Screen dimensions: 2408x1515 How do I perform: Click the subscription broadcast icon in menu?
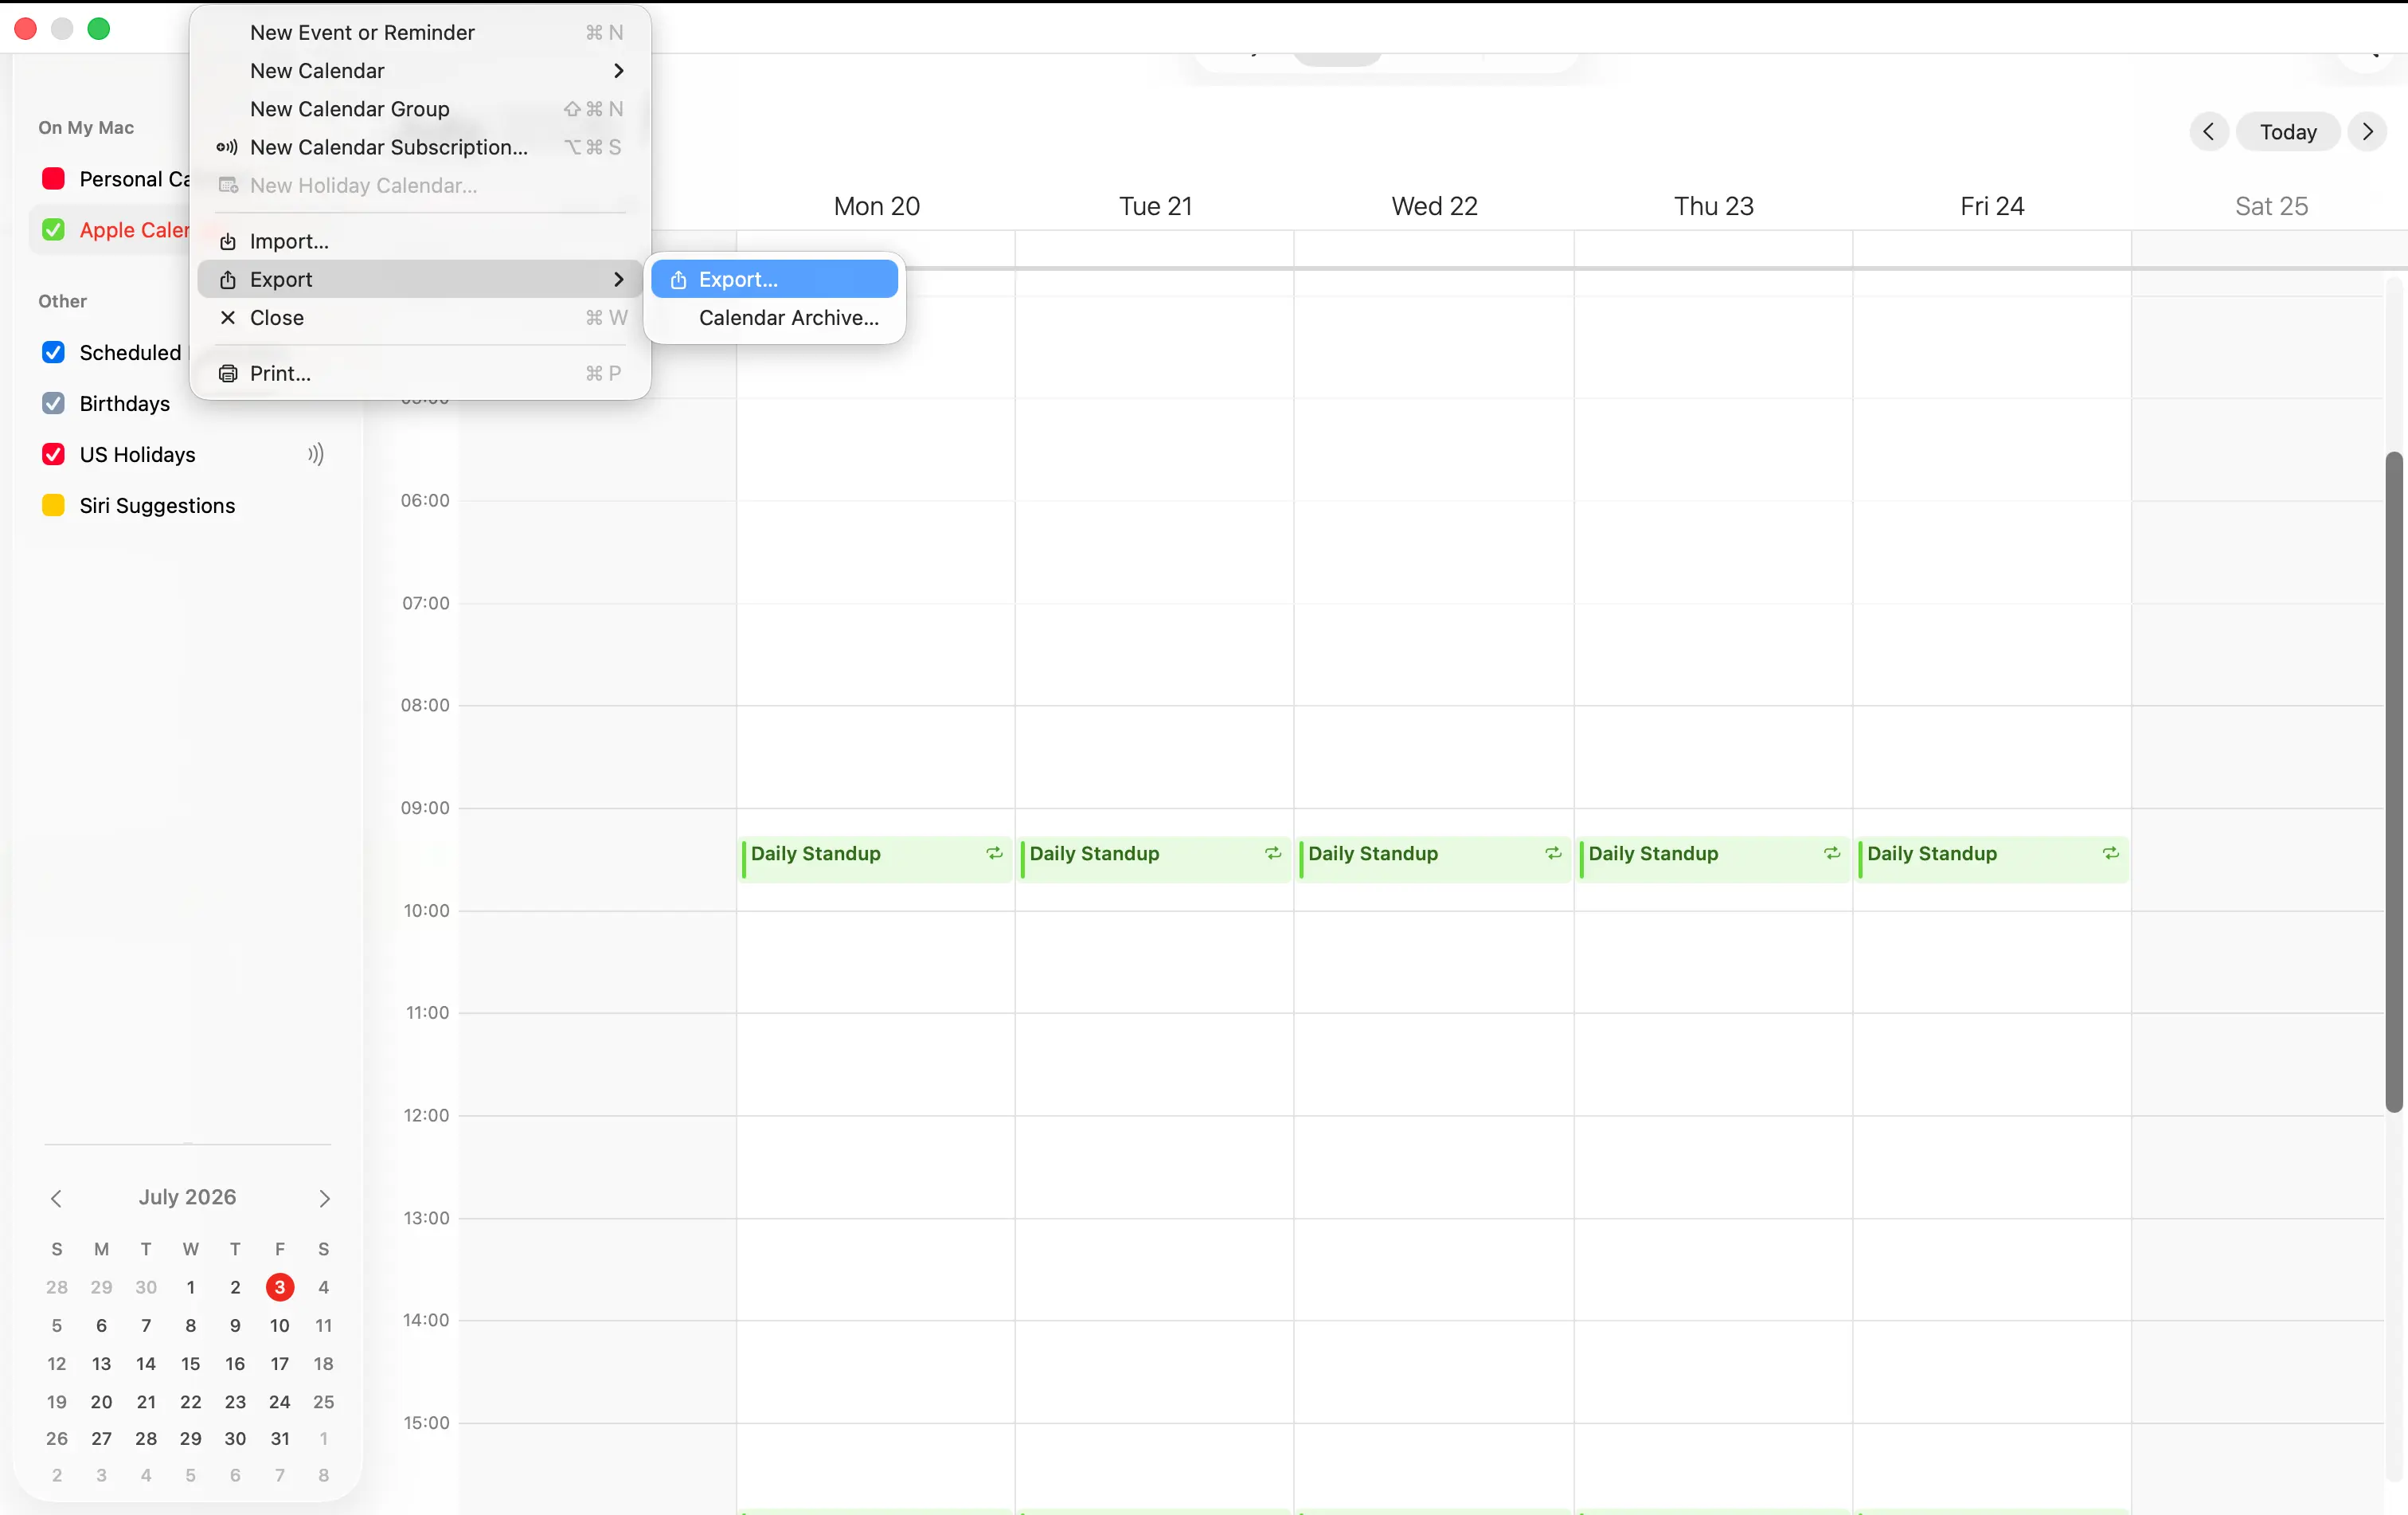coord(227,147)
